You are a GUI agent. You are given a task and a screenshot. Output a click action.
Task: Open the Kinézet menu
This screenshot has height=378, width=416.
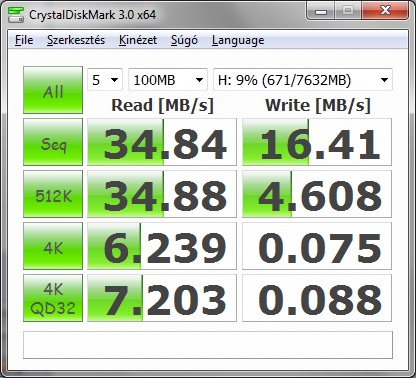click(138, 40)
